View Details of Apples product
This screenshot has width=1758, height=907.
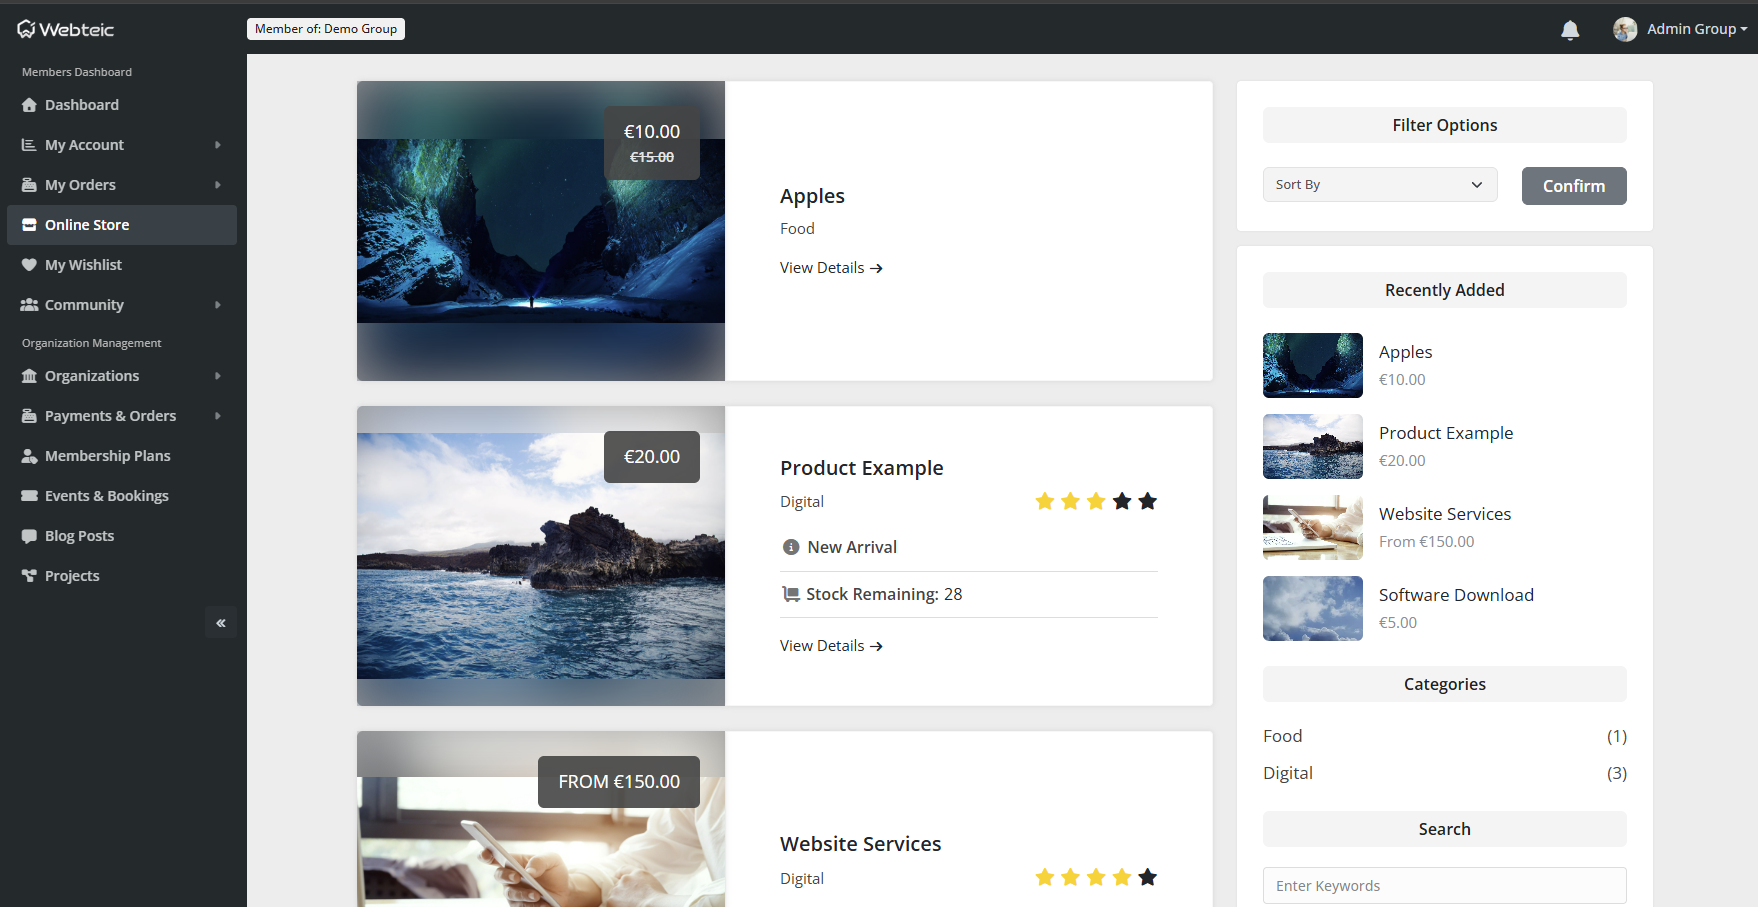click(x=831, y=268)
